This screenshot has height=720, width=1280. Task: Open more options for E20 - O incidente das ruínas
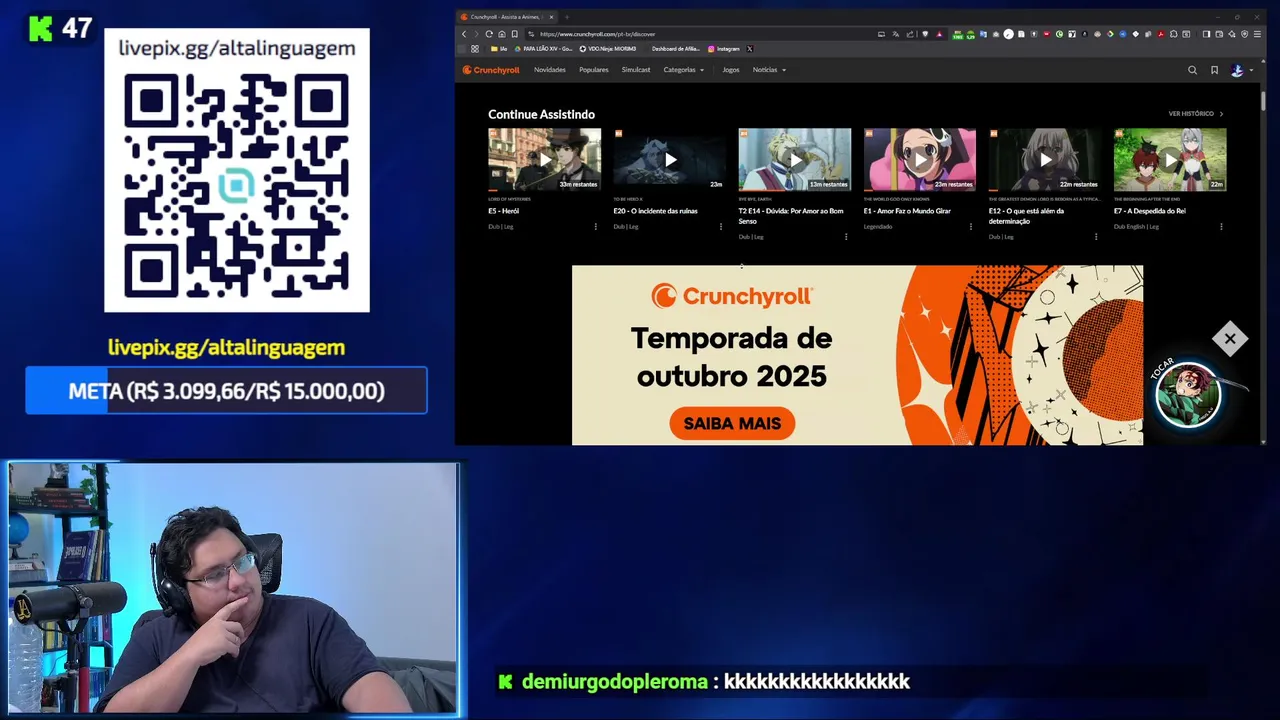pos(721,227)
